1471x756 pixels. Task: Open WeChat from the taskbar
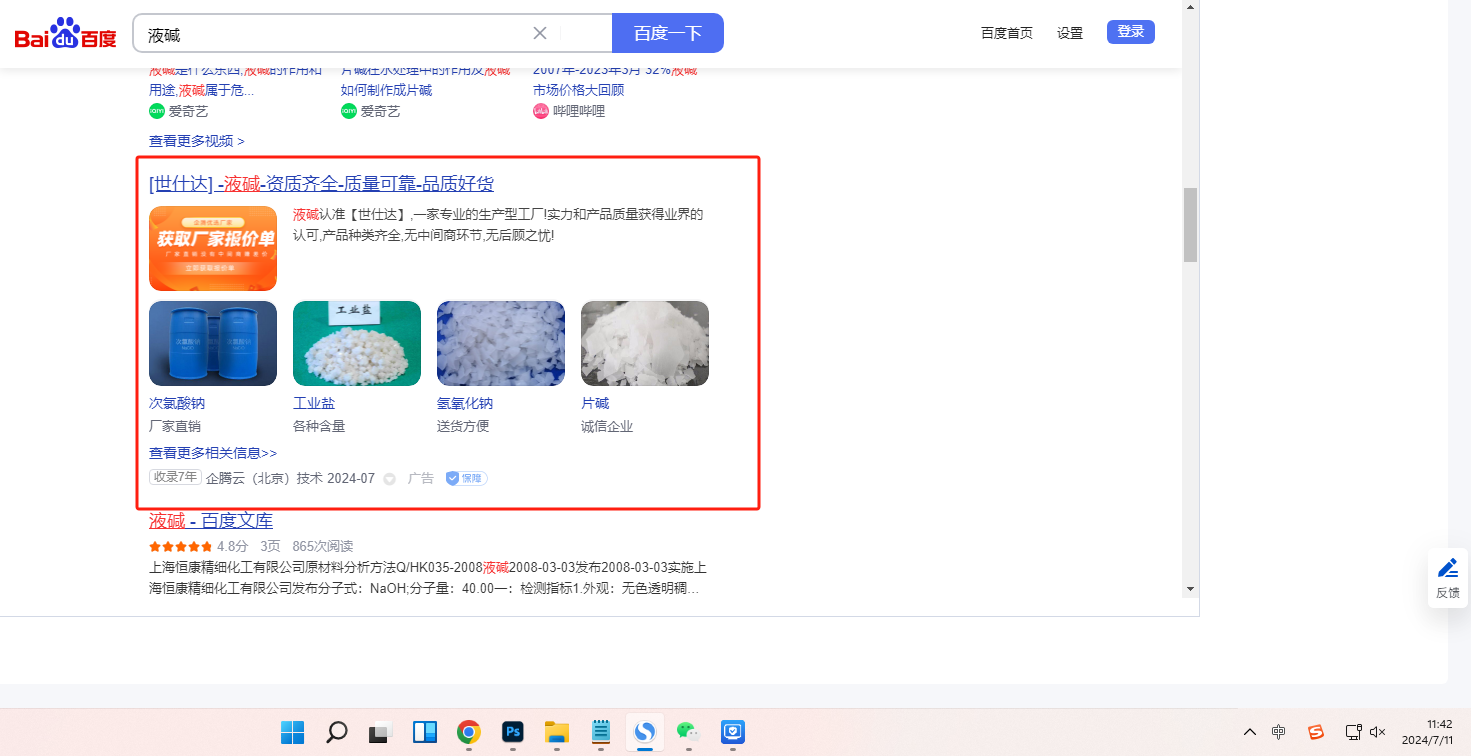coord(689,732)
